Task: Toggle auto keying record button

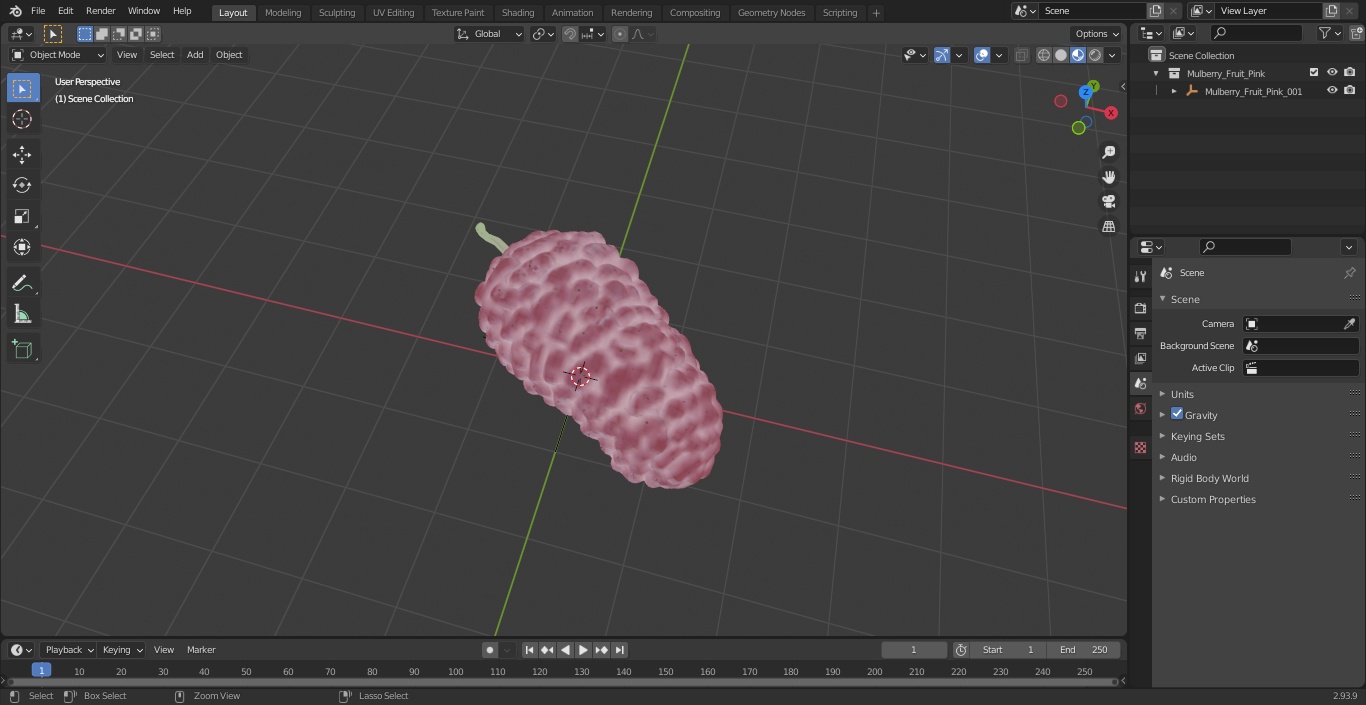Action: point(490,650)
